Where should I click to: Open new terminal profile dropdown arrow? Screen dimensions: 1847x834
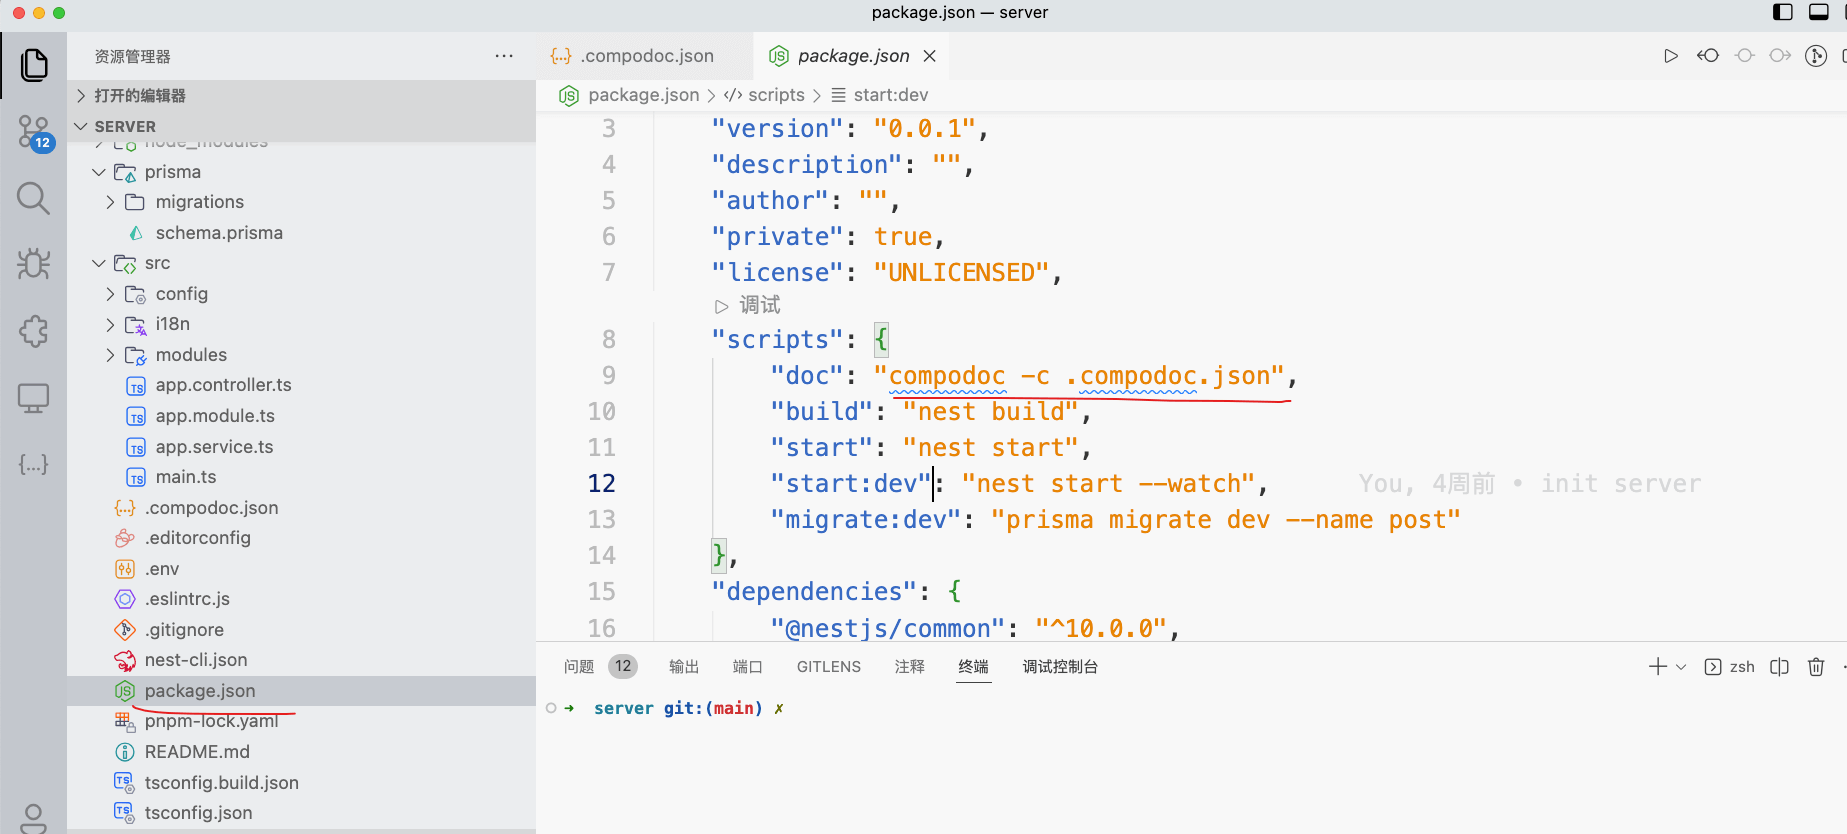click(1681, 667)
